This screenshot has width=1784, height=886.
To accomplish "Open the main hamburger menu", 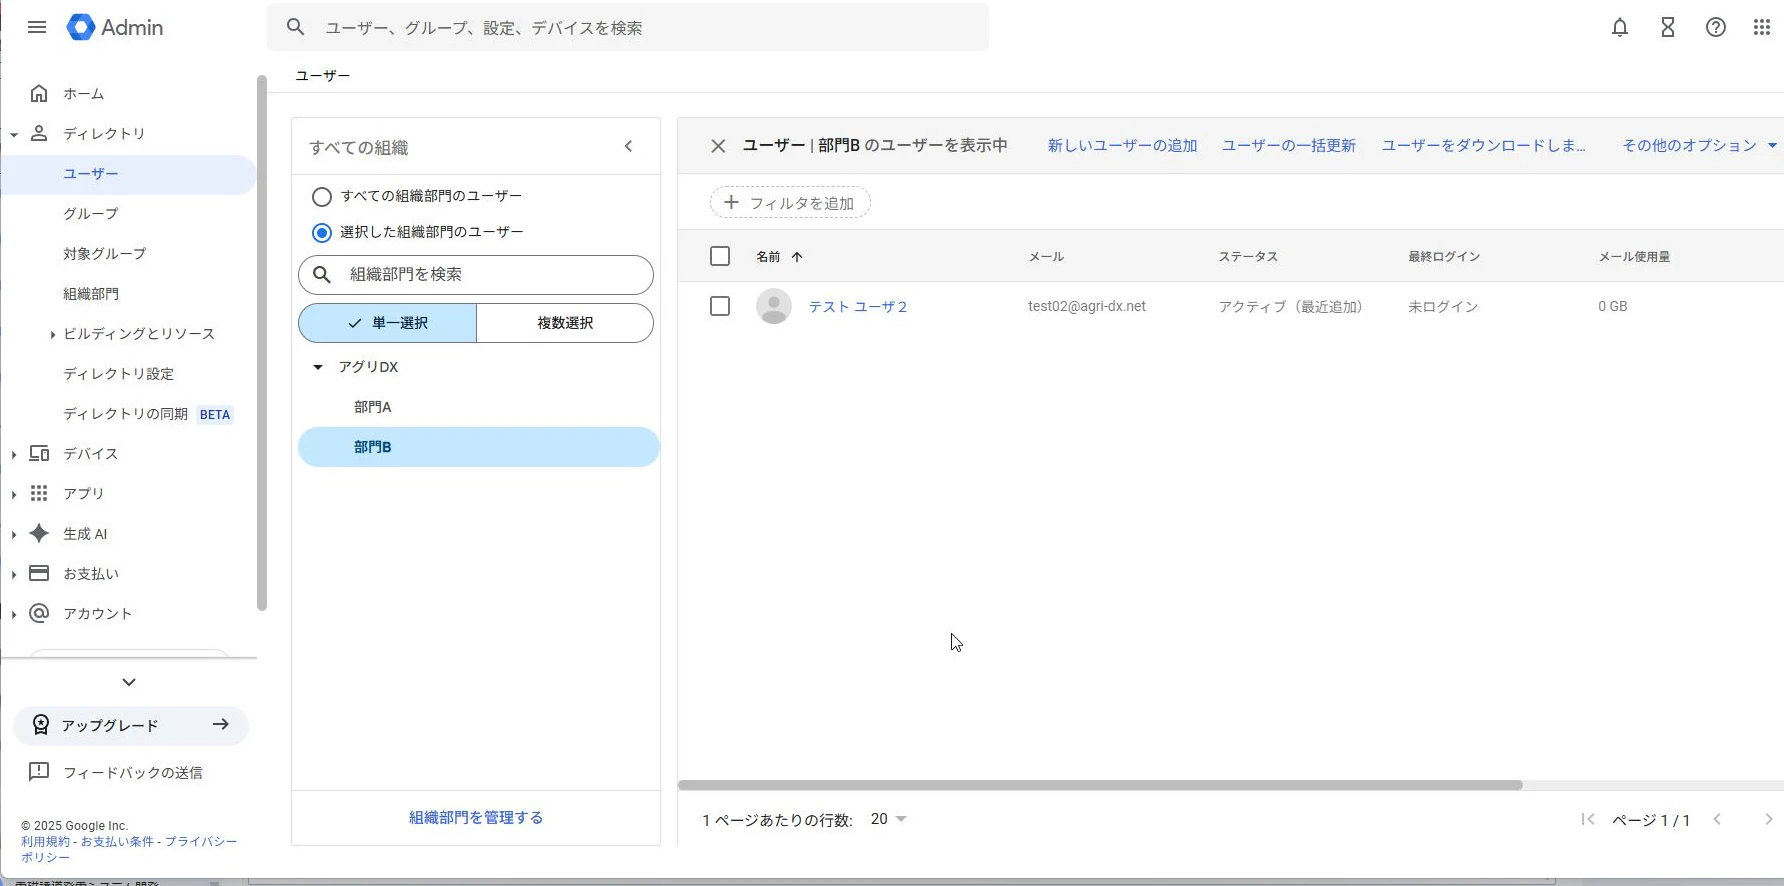I will pyautogui.click(x=37, y=27).
